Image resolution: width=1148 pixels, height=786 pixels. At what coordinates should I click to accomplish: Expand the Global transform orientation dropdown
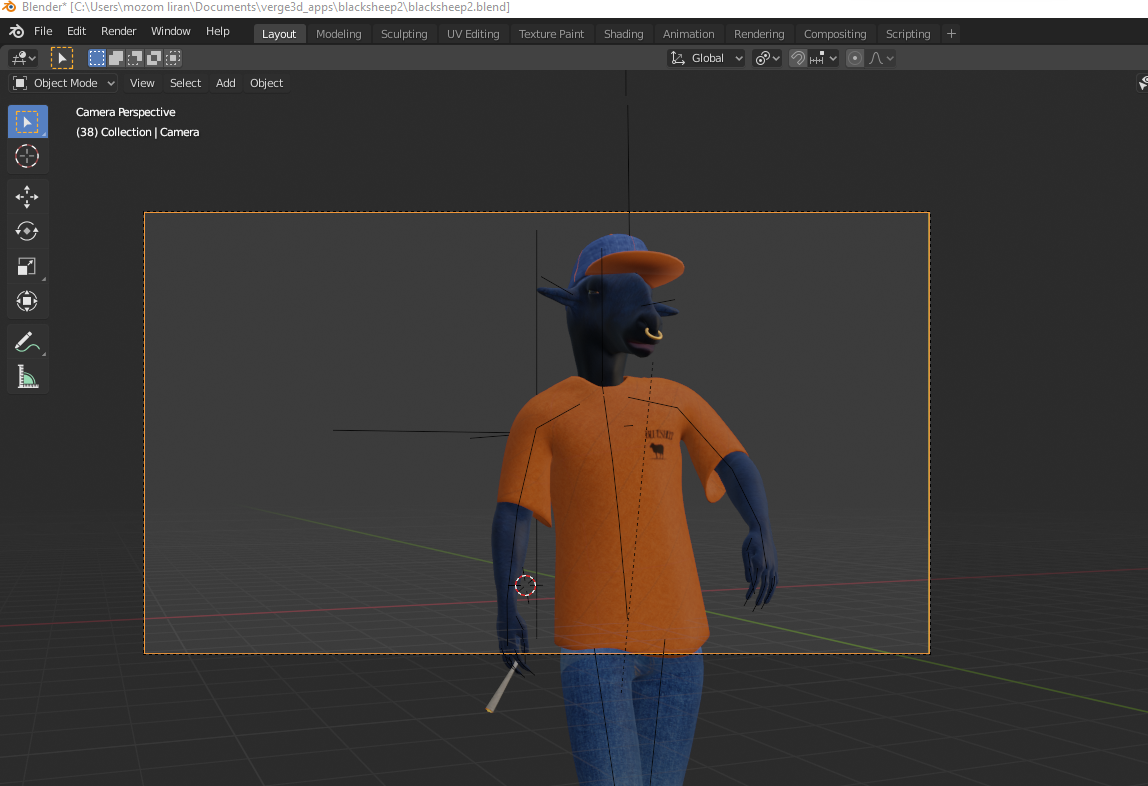(707, 58)
